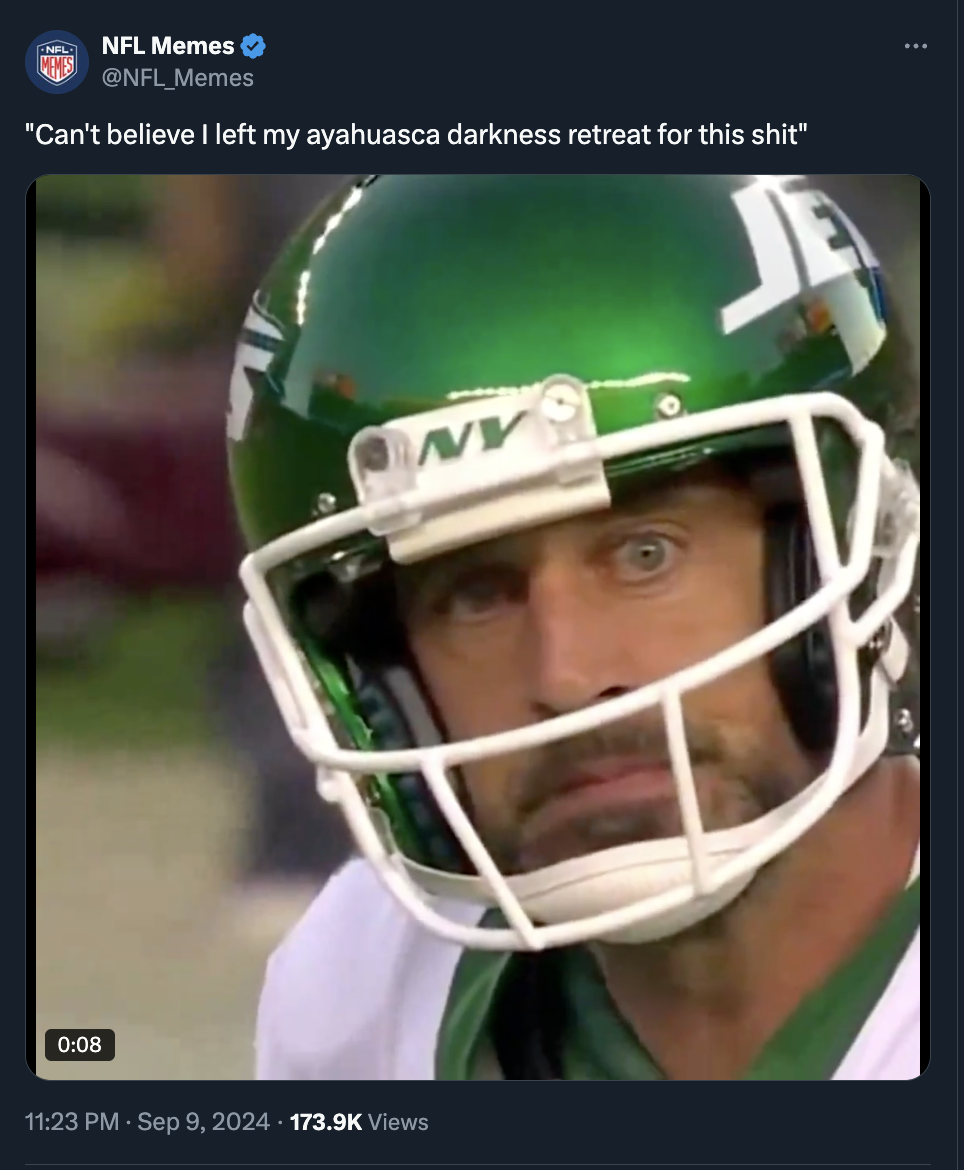Click the video time indicator overlay
This screenshot has height=1170, width=964.
pyautogui.click(x=80, y=1046)
